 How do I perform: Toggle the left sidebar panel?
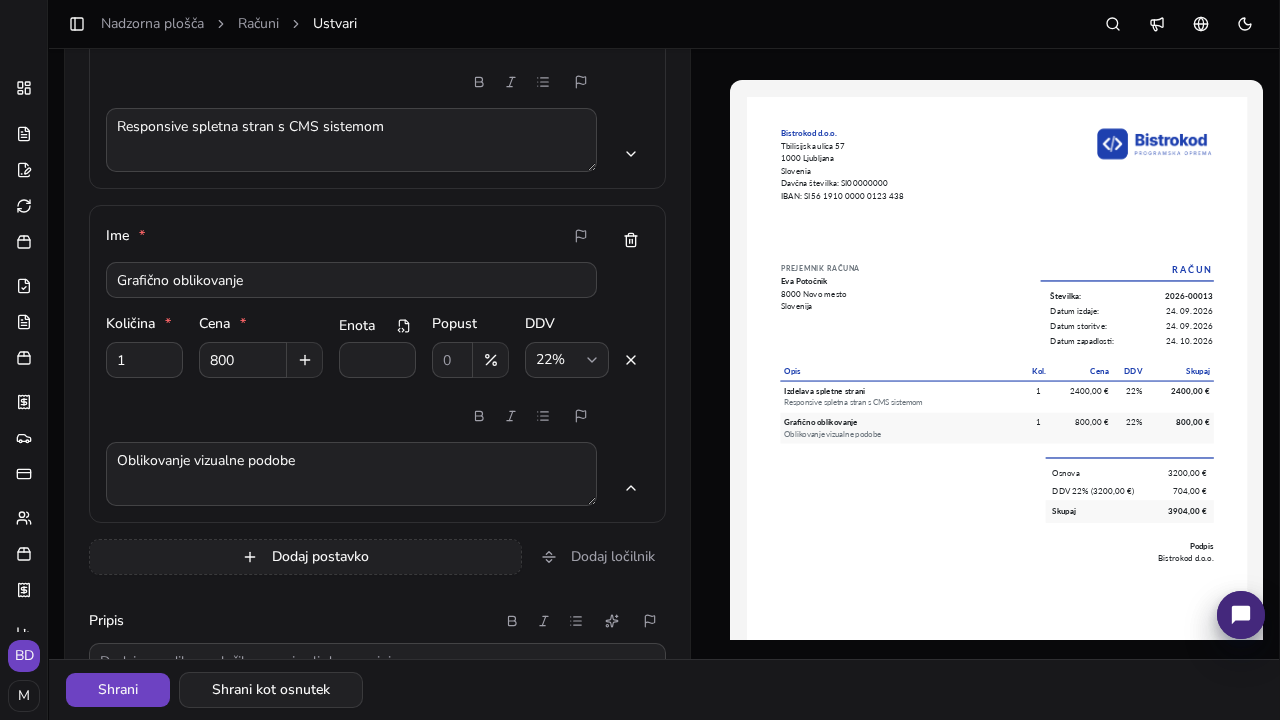77,24
